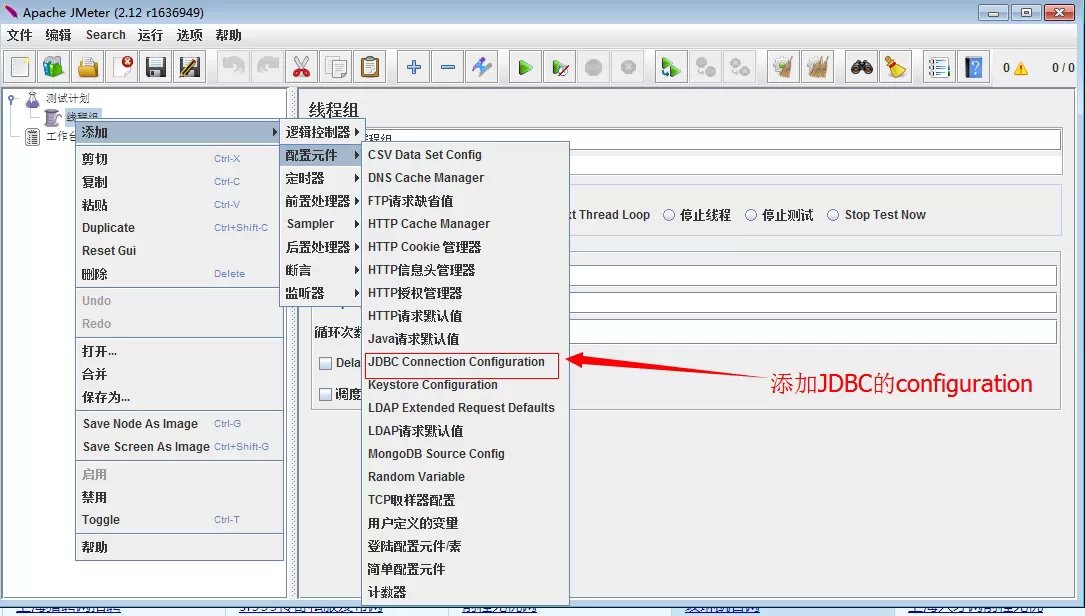This screenshot has height=616, width=1085.
Task: Click the Expand All plus icon
Action: click(x=414, y=67)
